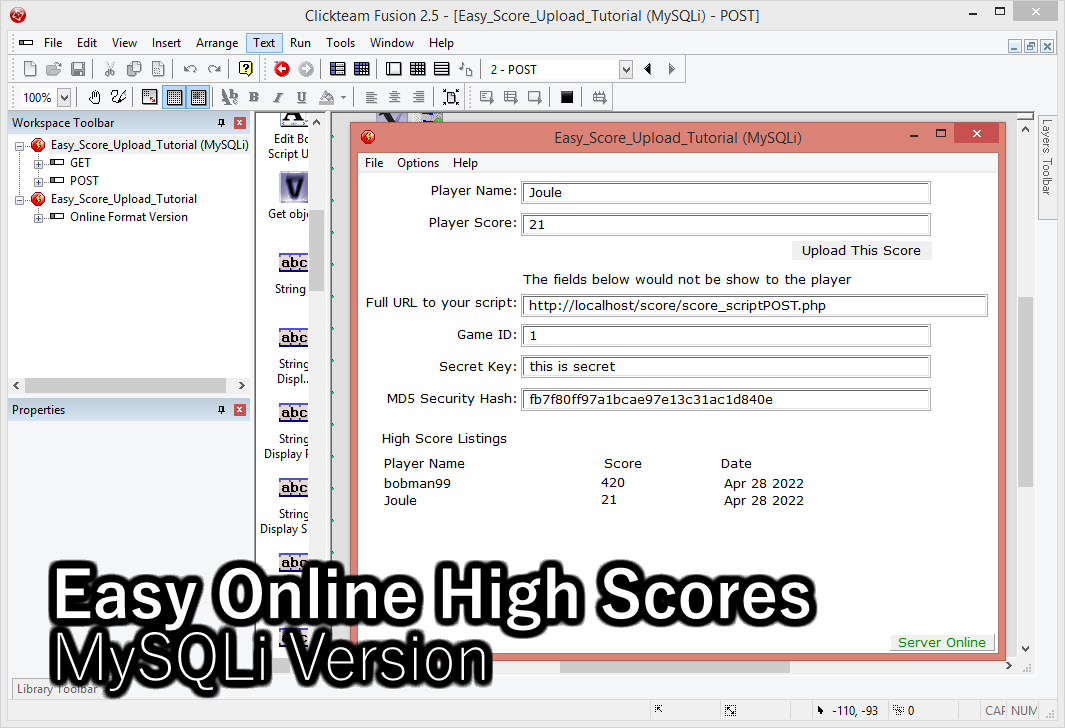Click the Workspace Toolbar horizontal scrollbar

coord(126,386)
